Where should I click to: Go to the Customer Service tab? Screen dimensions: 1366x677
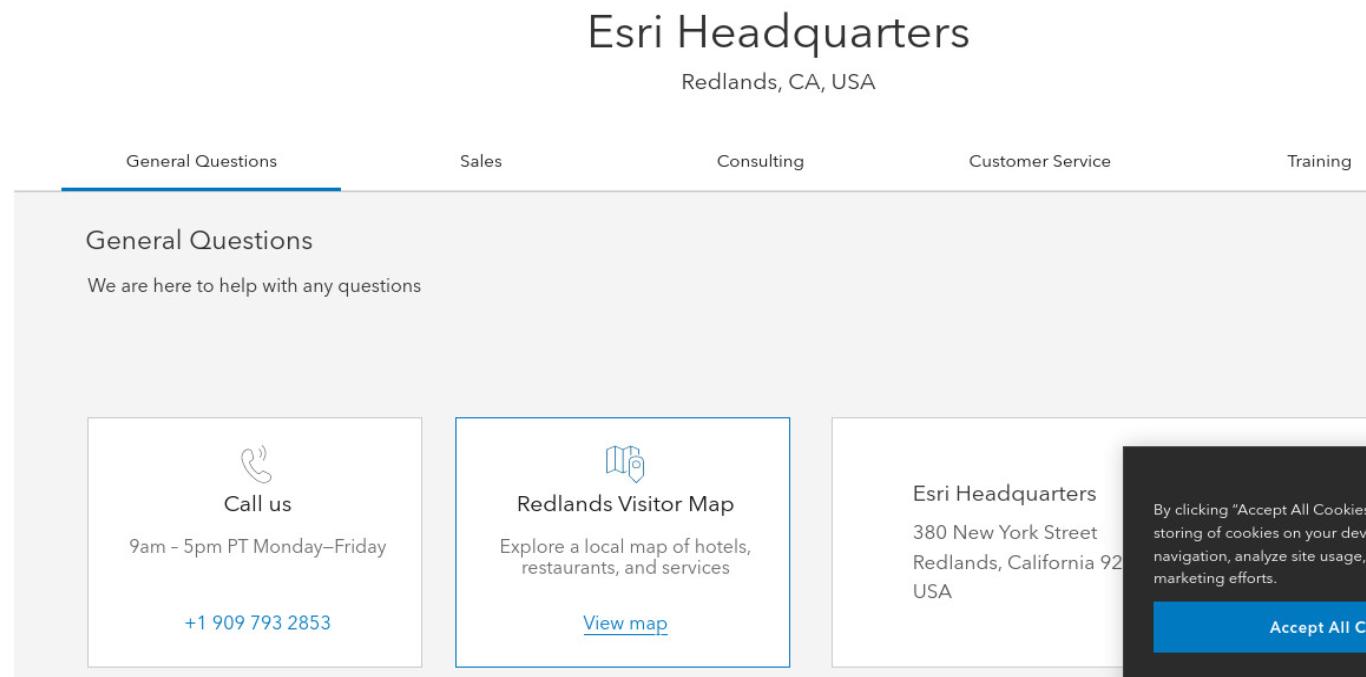1039,161
